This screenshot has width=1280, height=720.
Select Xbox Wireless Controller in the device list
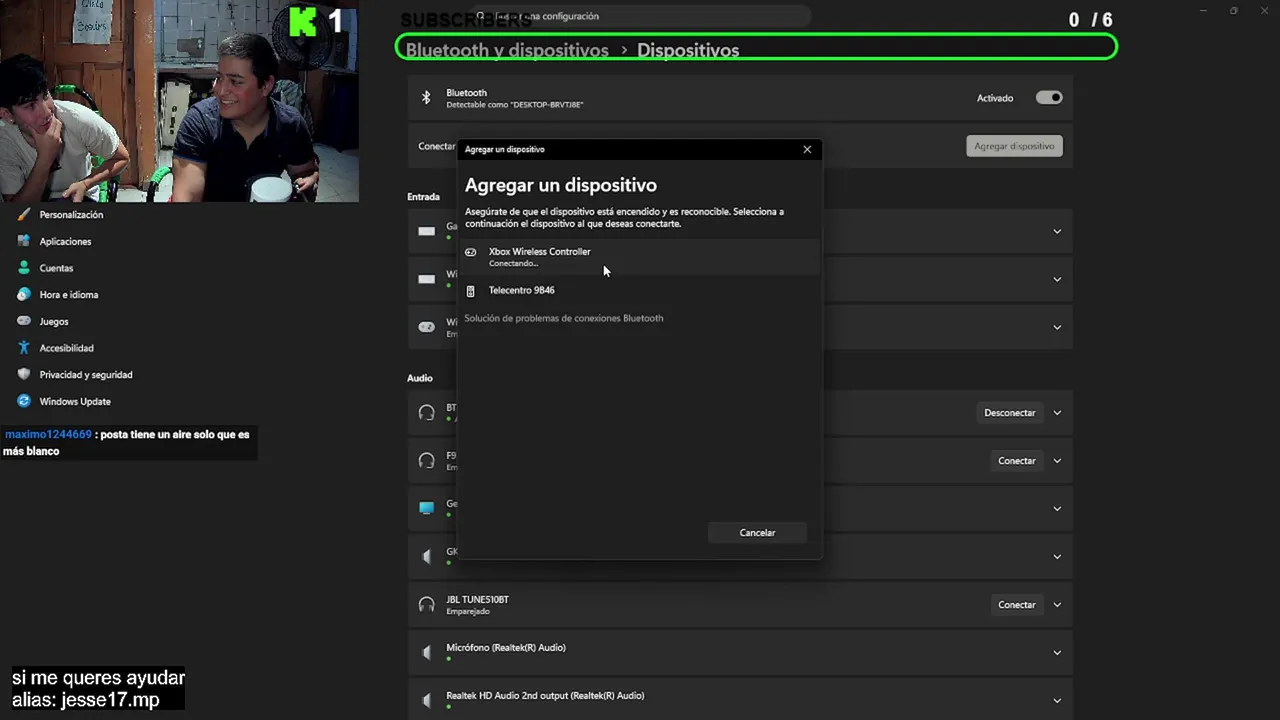click(639, 257)
